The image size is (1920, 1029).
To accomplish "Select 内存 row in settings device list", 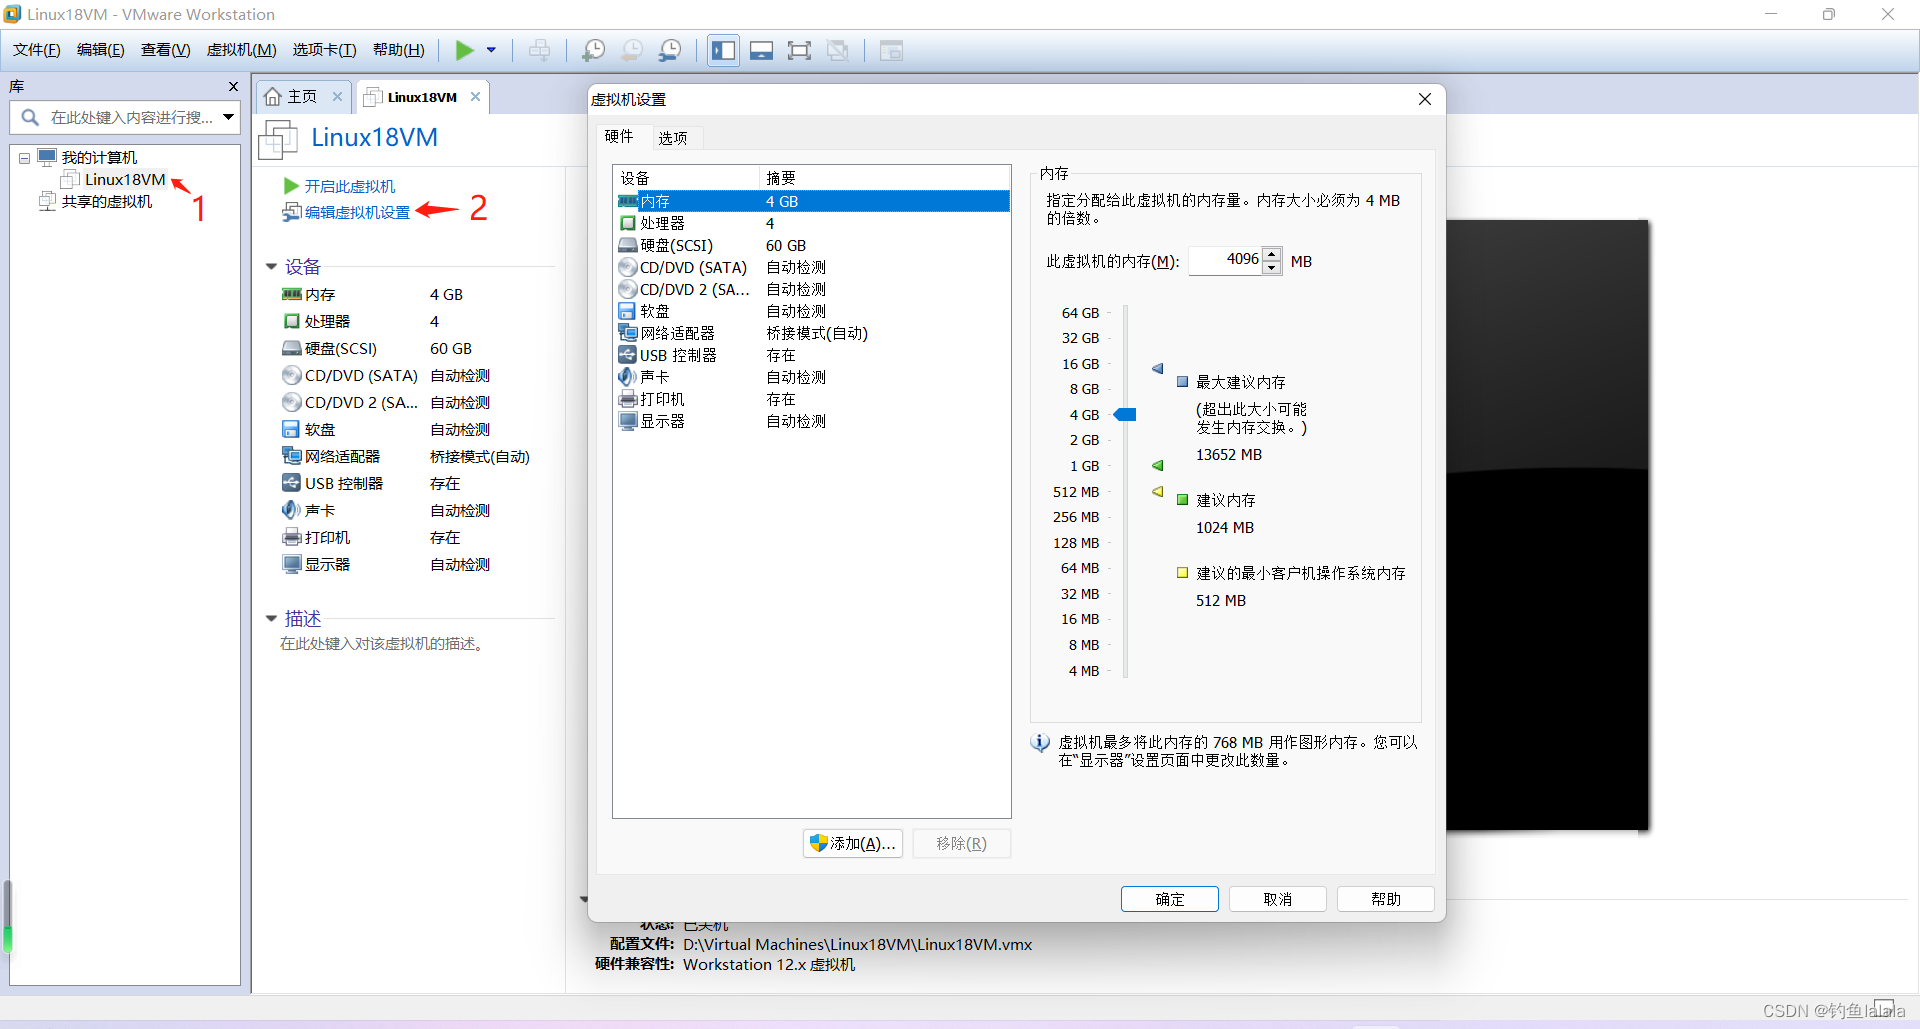I will [812, 201].
